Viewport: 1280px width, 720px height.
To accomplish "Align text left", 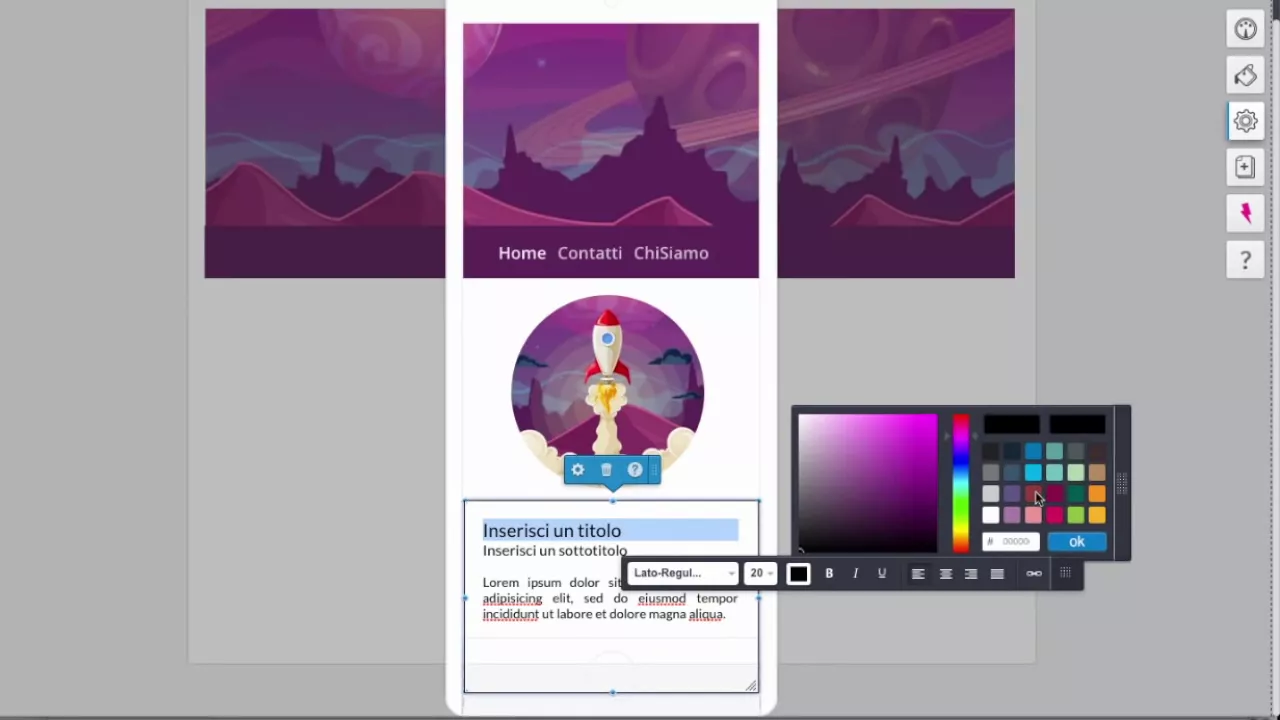I will click(918, 573).
